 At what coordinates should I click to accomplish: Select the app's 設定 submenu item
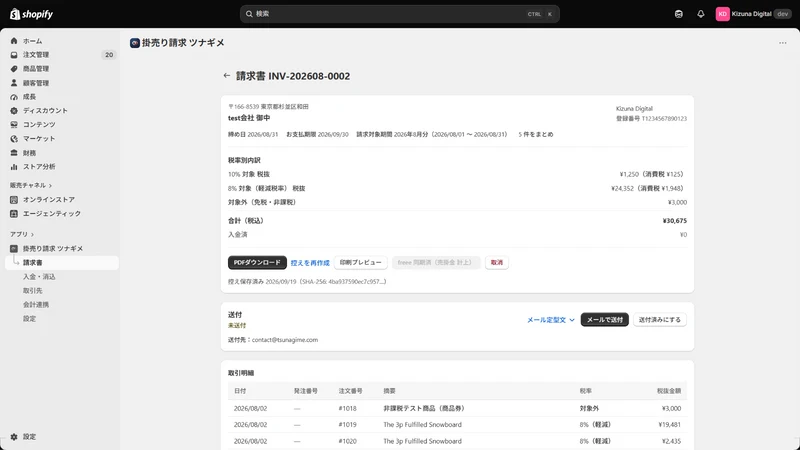29,318
